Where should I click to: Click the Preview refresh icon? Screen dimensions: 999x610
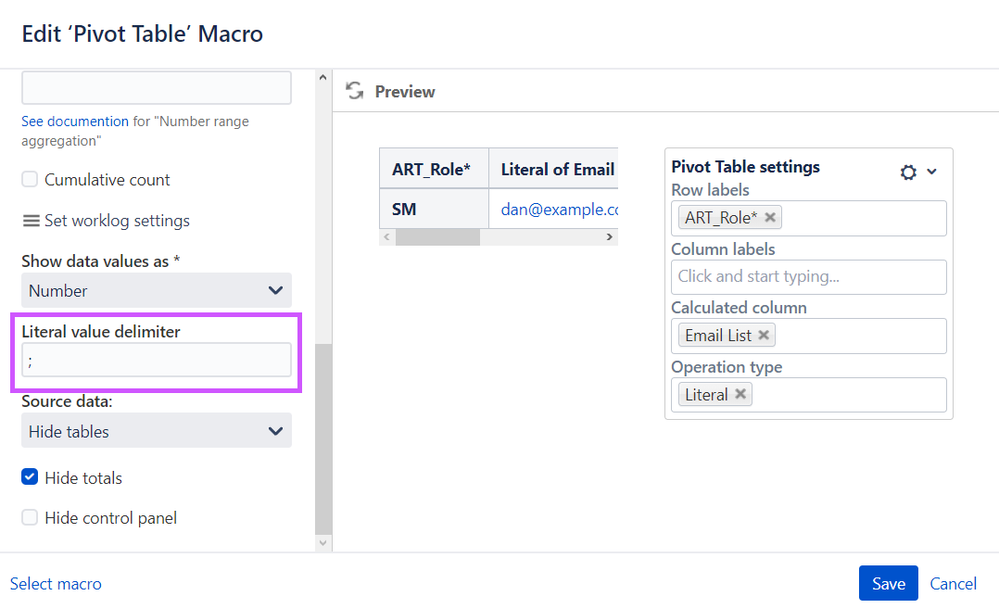pos(354,91)
